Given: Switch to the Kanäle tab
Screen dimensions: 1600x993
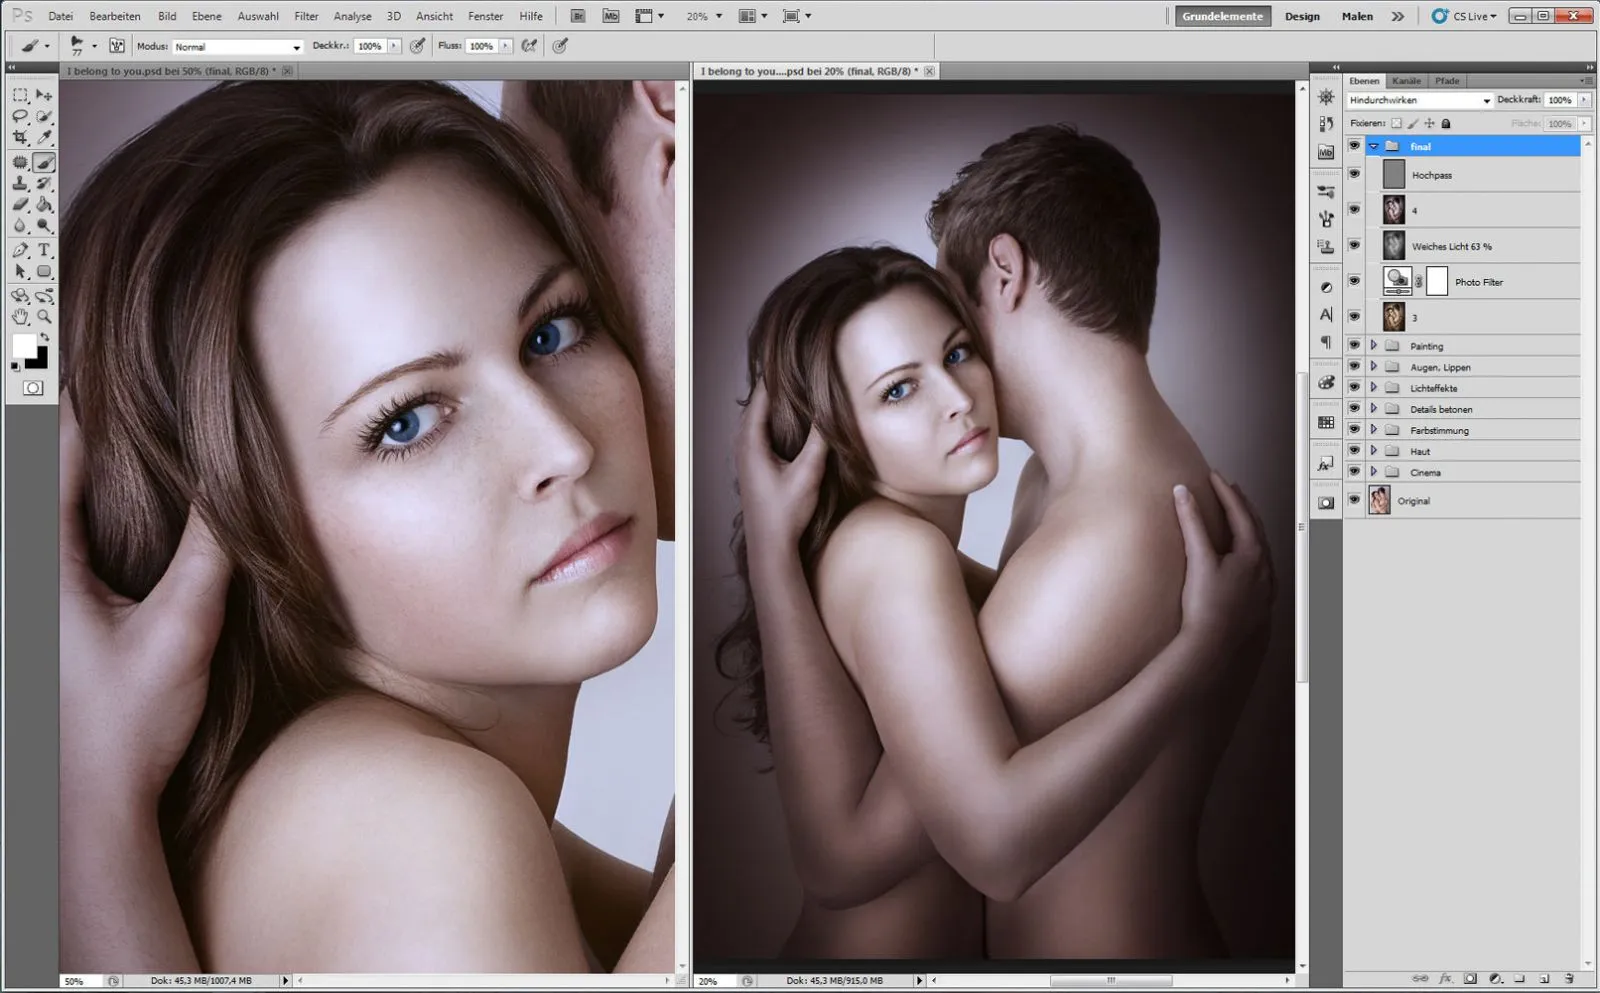Looking at the screenshot, I should pos(1406,81).
